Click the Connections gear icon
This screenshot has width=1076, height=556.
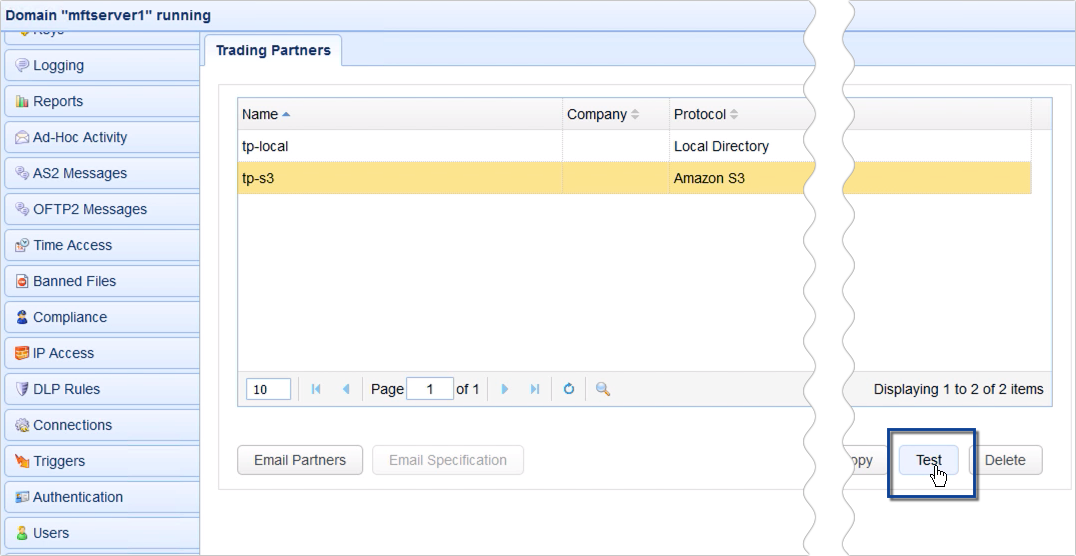tap(22, 425)
